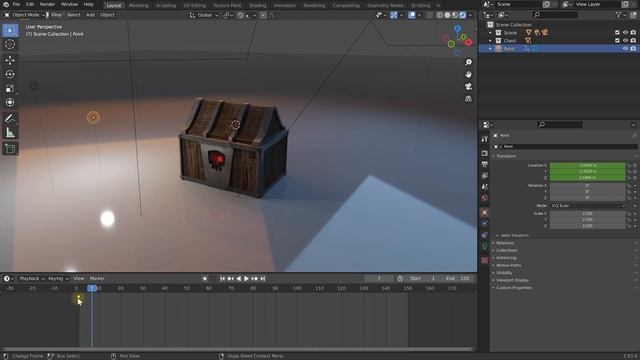
Task: Open the timeline Keying menu
Action: [58, 278]
